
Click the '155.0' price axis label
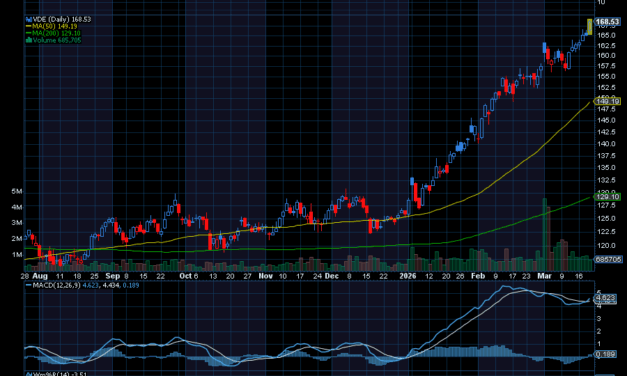coord(607,76)
